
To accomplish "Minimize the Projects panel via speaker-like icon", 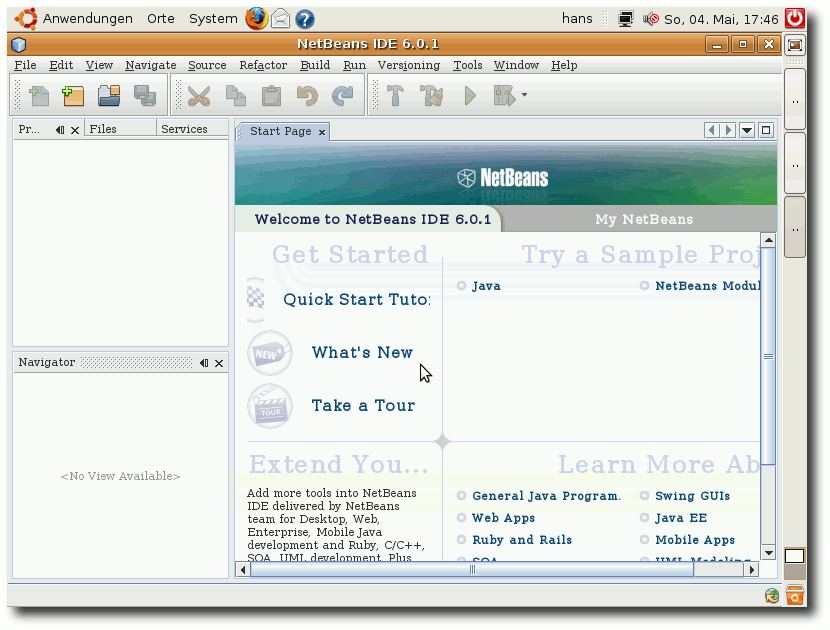I will coord(60,130).
